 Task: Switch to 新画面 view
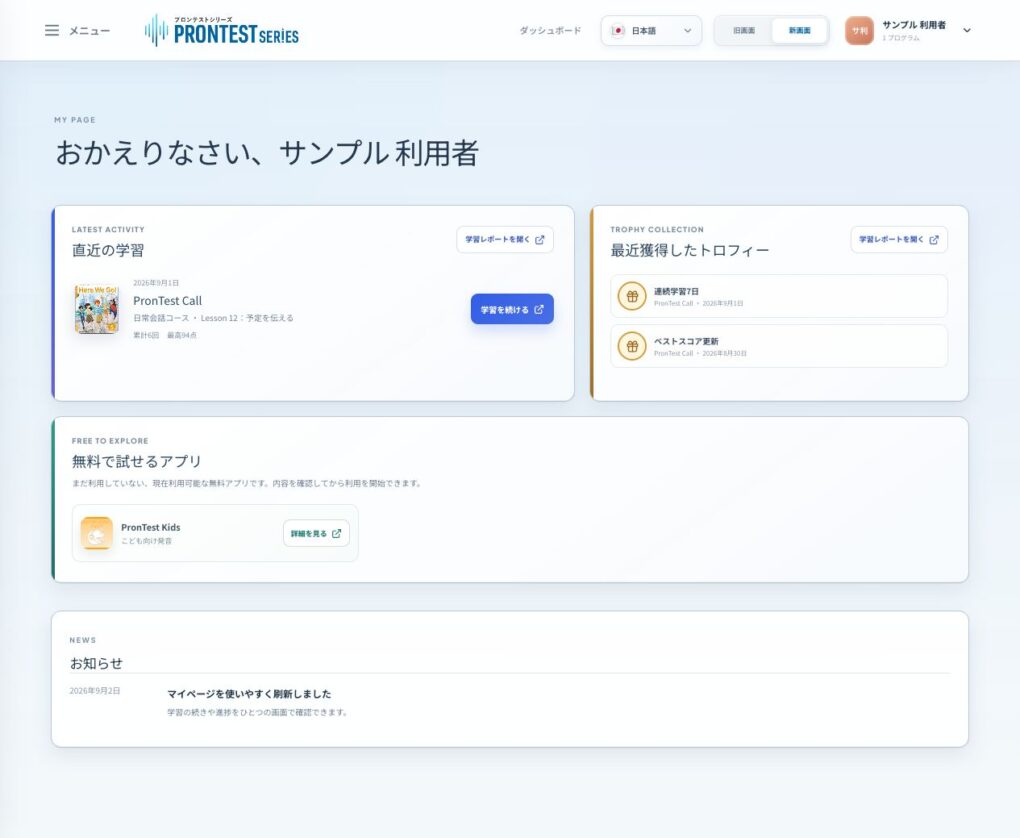[x=799, y=31]
